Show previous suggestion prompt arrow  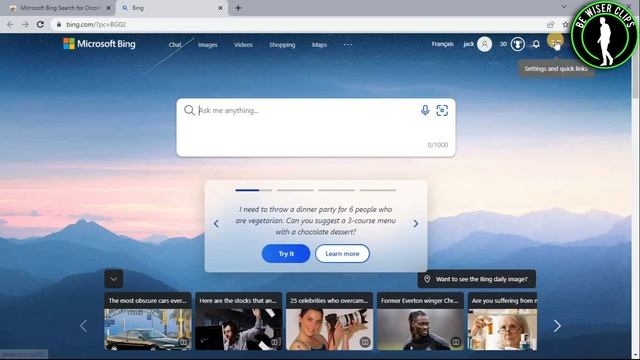pyautogui.click(x=216, y=224)
